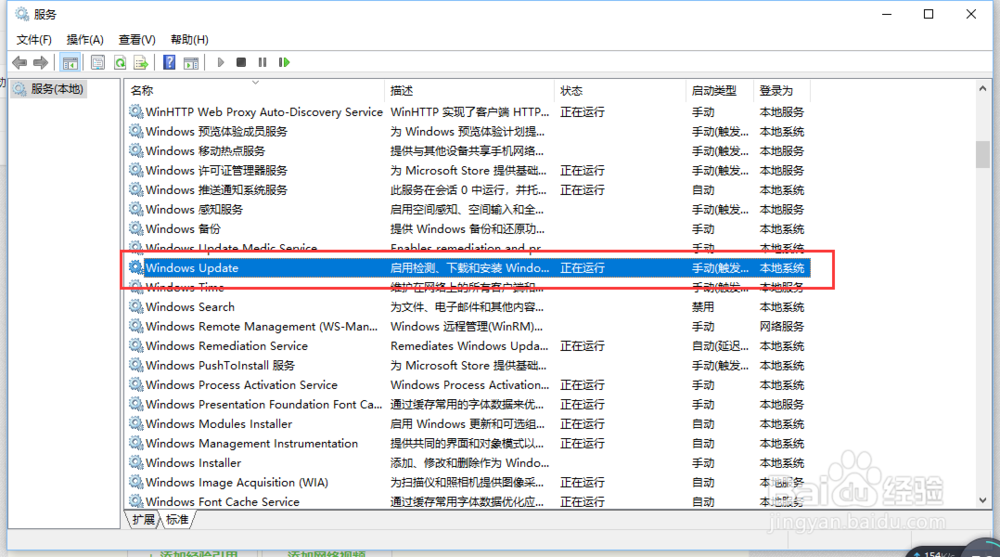The width and height of the screenshot is (1000, 557).
Task: Select Windows Management Instrumentation name
Action: (252, 443)
